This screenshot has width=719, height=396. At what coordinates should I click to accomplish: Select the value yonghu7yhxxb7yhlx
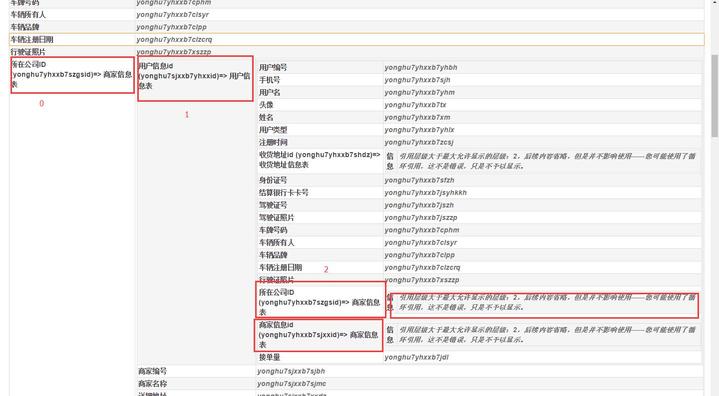(420, 130)
